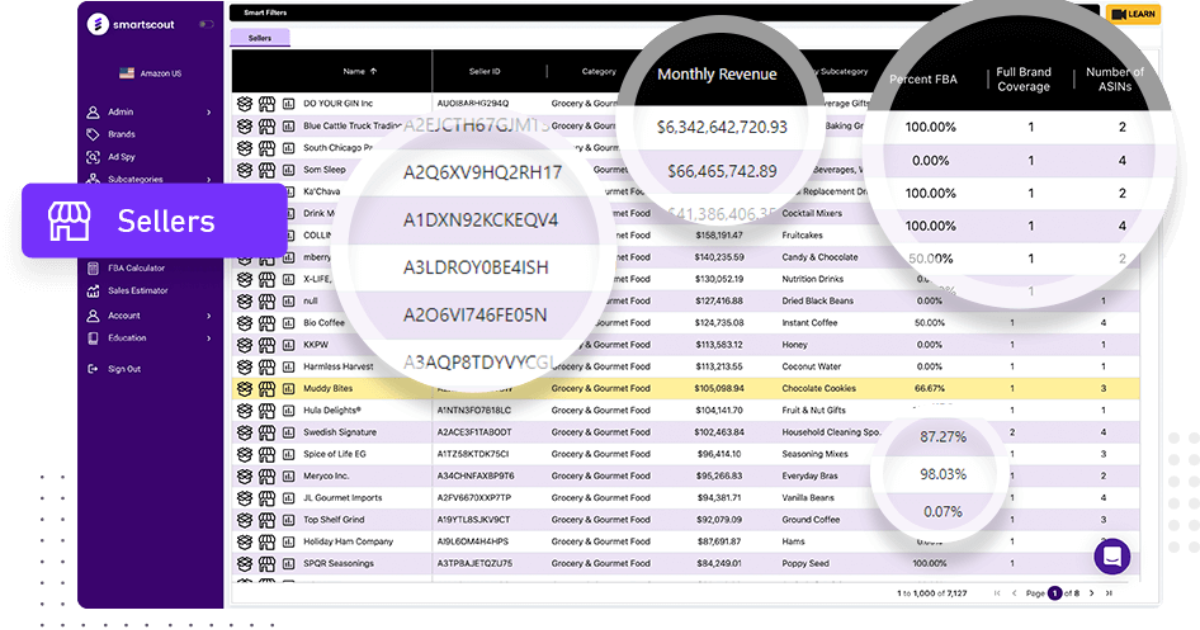Click the Full Brand Coverage column header
This screenshot has height=630, width=1200.
click(1023, 79)
